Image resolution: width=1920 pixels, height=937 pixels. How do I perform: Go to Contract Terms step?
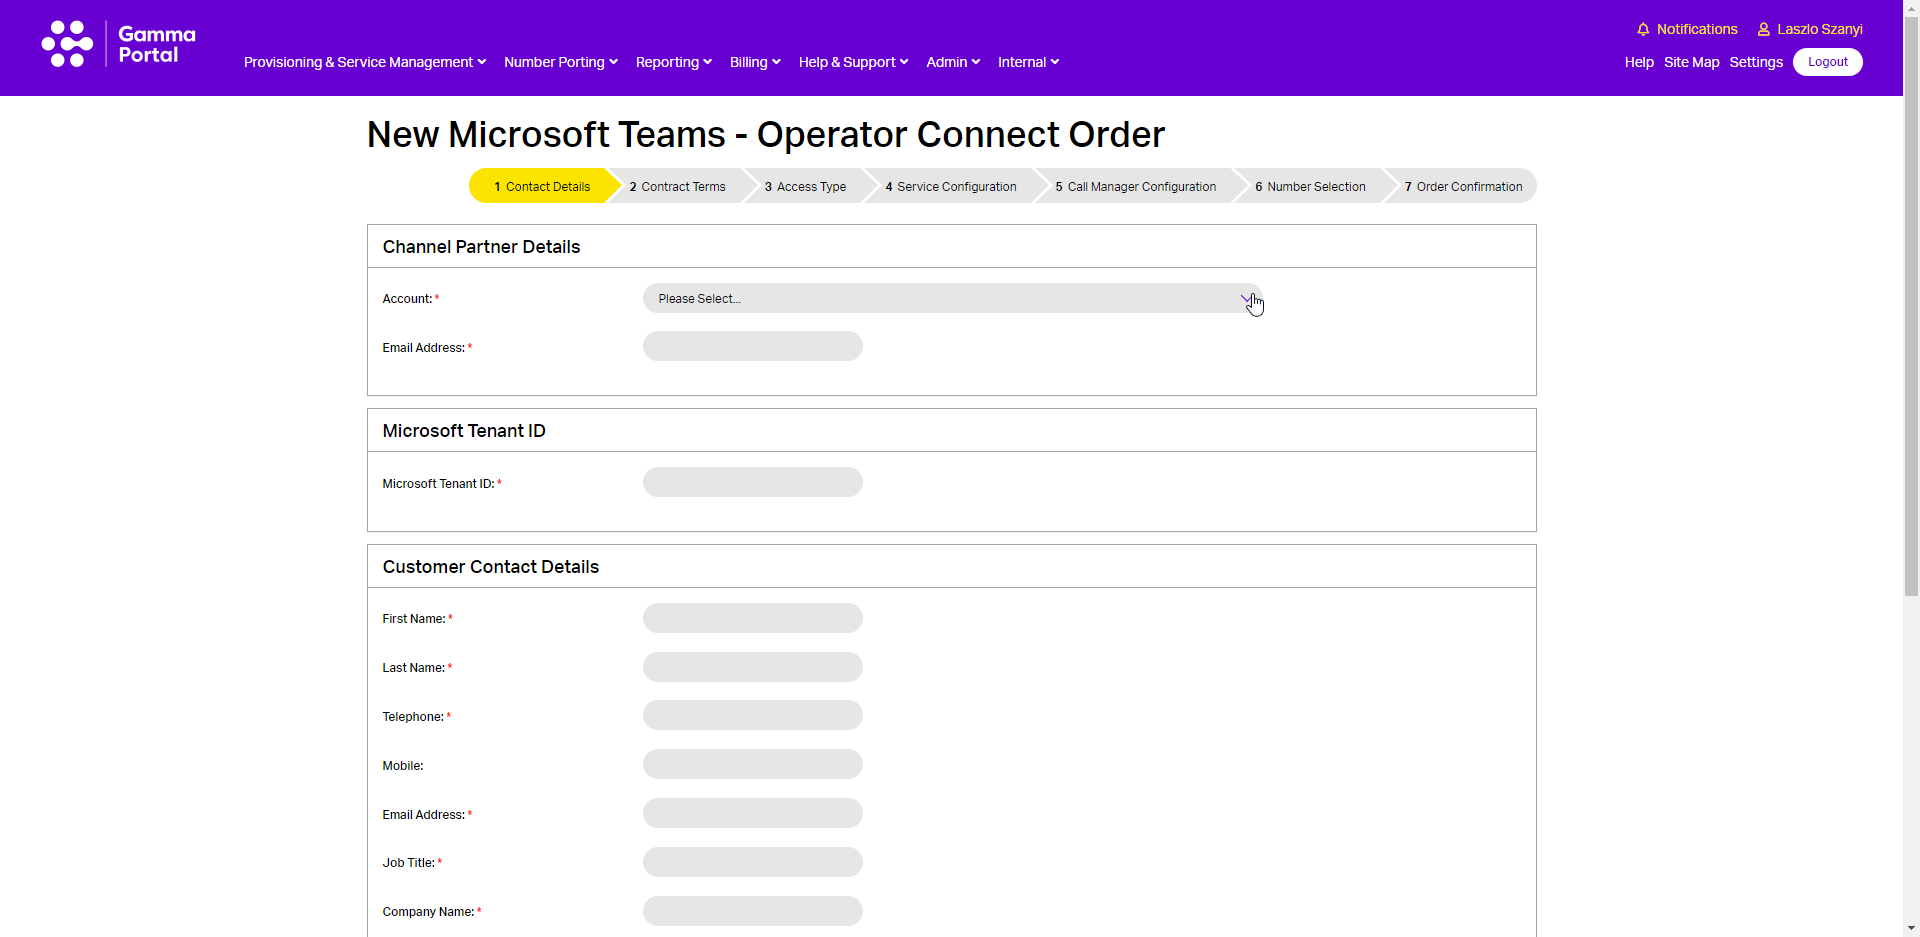pos(677,186)
